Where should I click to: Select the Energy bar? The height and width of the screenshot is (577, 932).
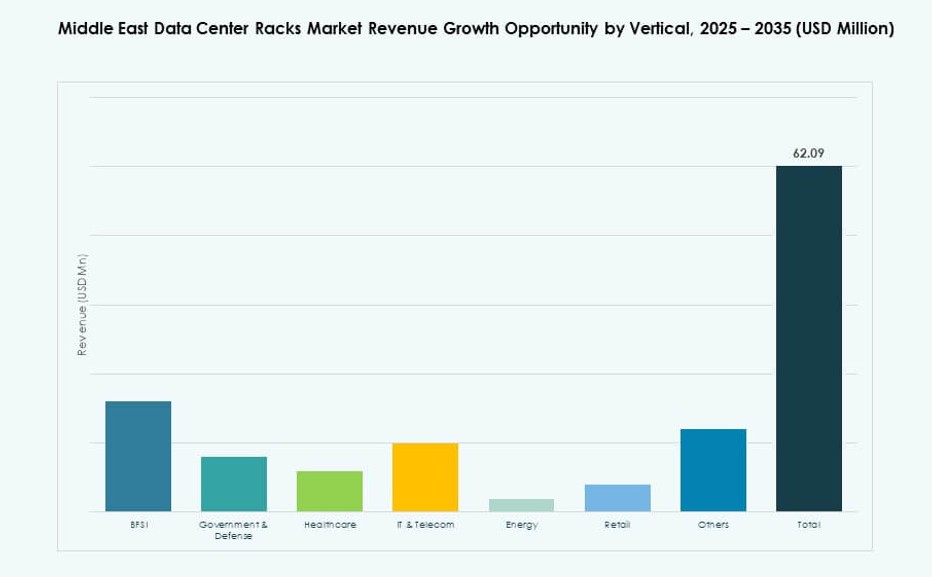521,503
